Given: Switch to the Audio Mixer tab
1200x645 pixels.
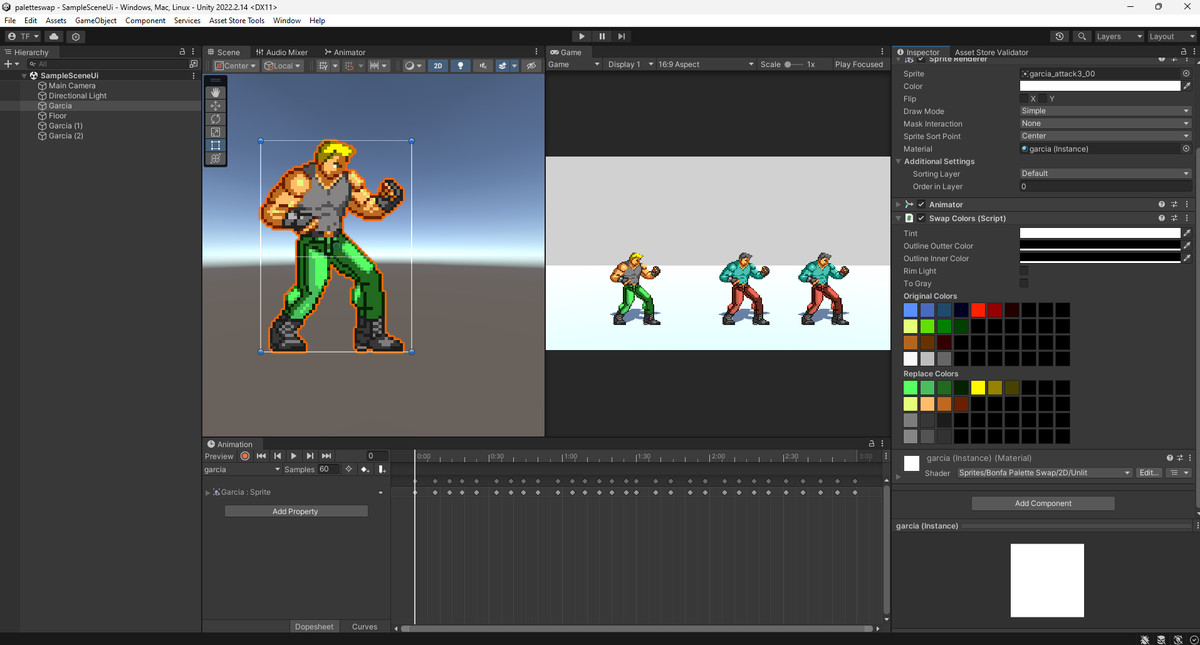Looking at the screenshot, I should pos(281,52).
